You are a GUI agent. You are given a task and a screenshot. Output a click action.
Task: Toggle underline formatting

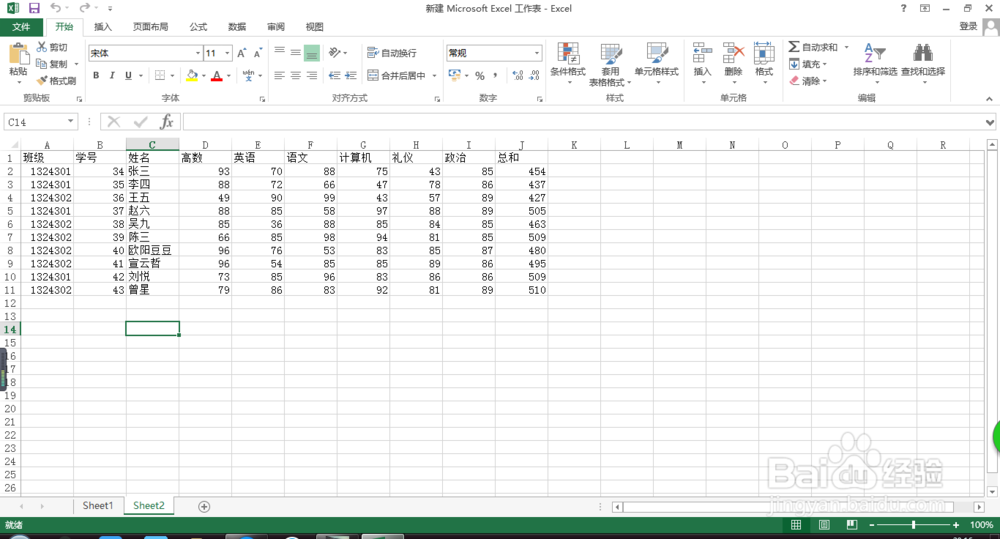pyautogui.click(x=128, y=75)
